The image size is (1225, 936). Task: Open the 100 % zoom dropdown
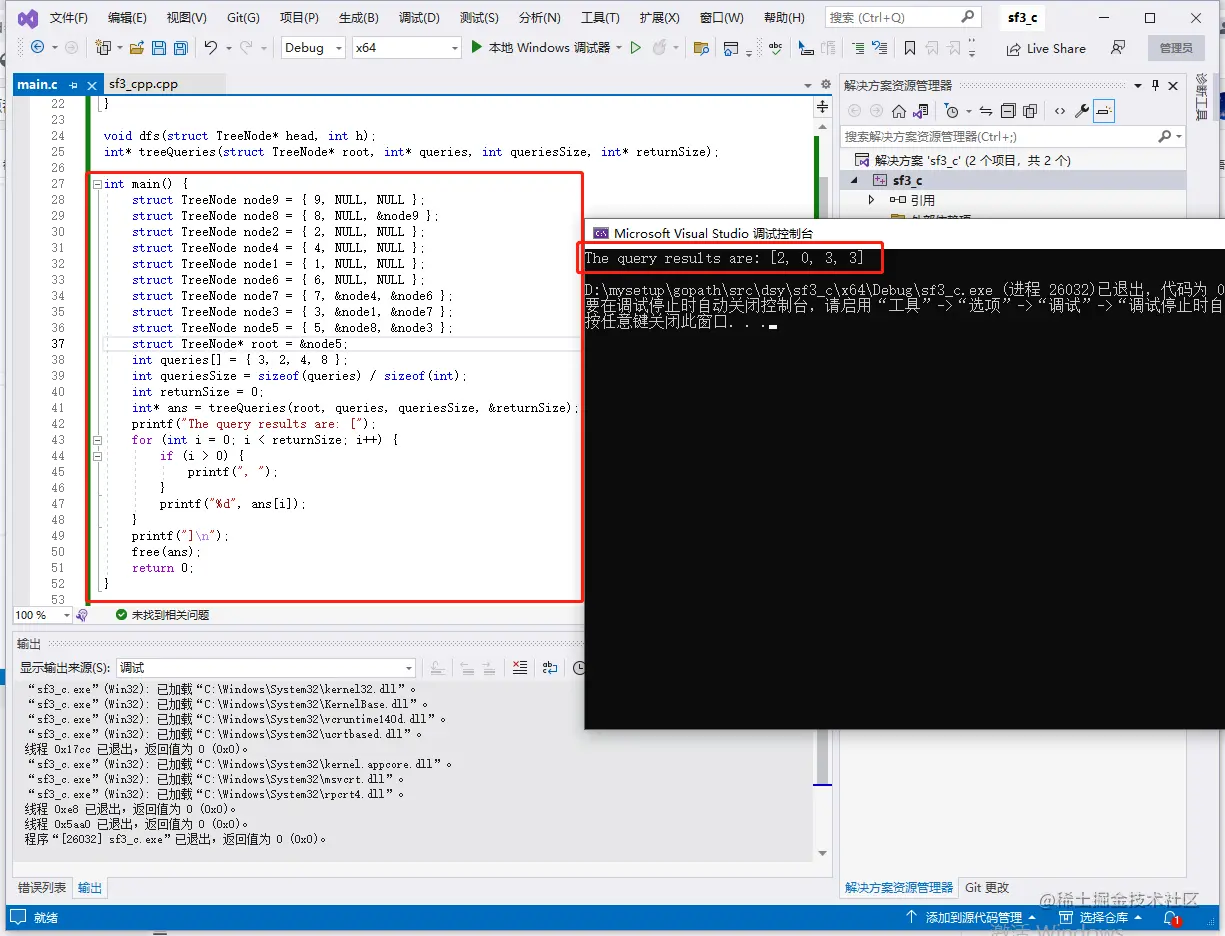tap(42, 615)
